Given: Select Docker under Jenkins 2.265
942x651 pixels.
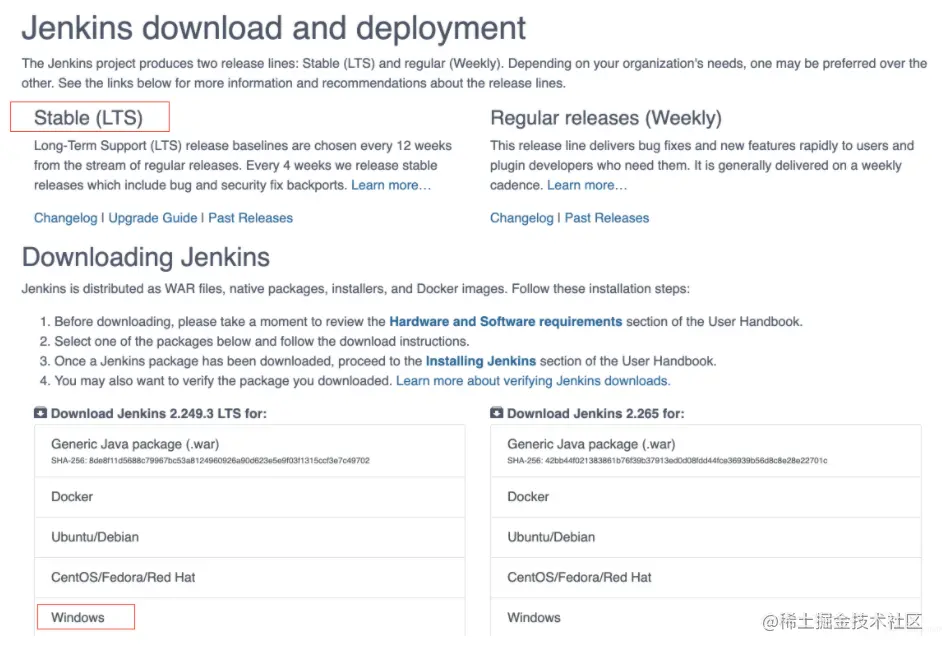Looking at the screenshot, I should [705, 497].
